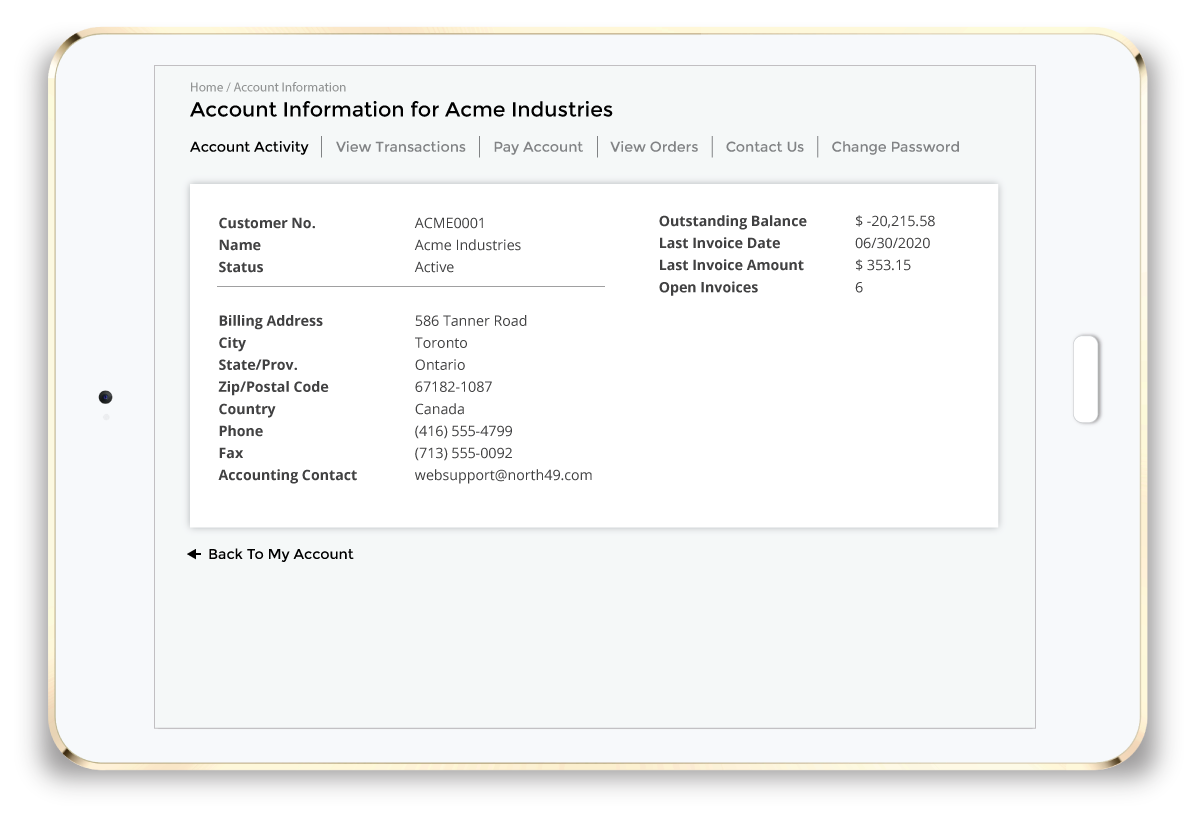1200x821 pixels.
Task: Click the Fax label
Action: (231, 453)
